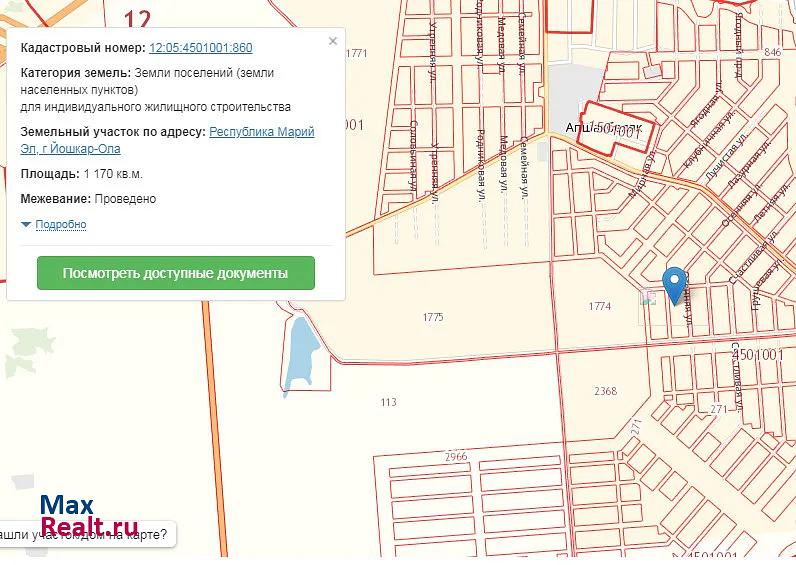796x565 pixels.
Task: Select the blue pond on the map
Action: pyautogui.click(x=299, y=355)
